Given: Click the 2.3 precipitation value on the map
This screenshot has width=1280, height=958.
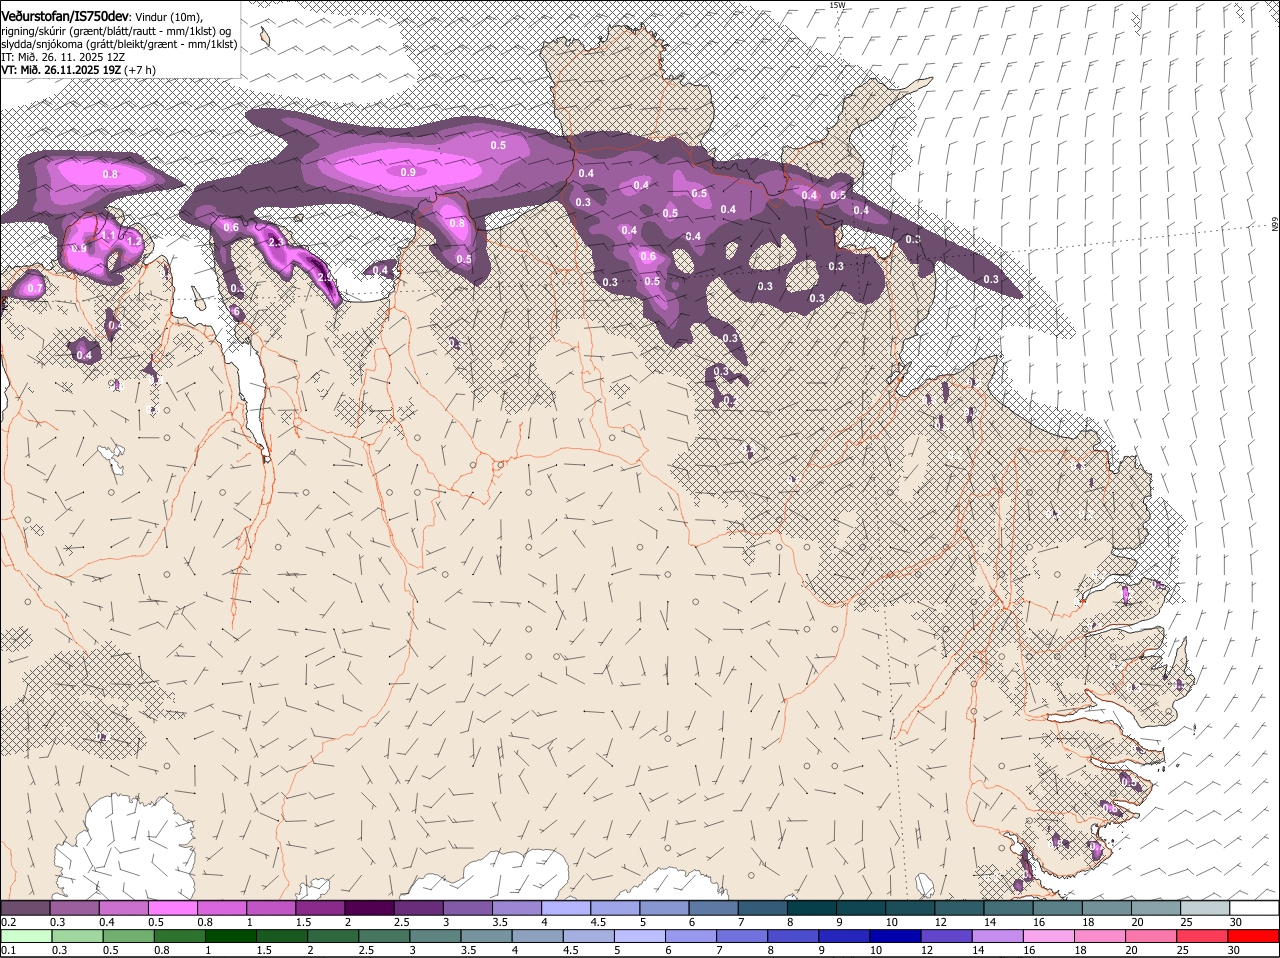Looking at the screenshot, I should [277, 242].
